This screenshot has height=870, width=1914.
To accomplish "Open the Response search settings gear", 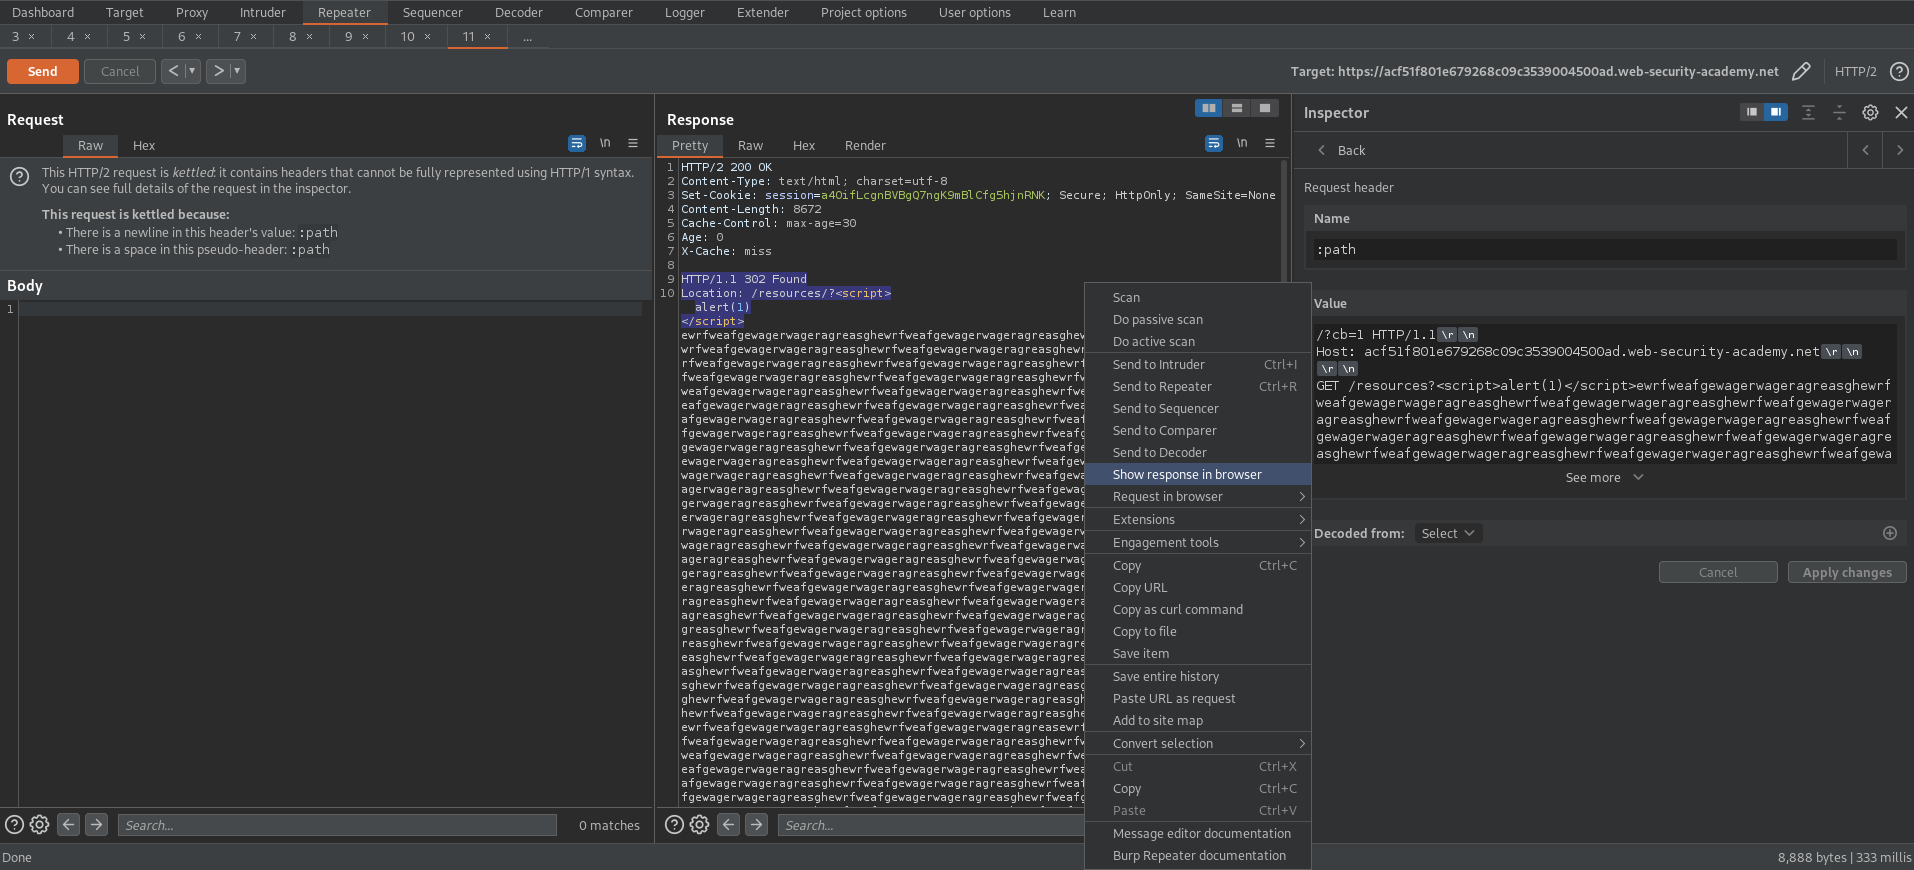I will click(699, 825).
